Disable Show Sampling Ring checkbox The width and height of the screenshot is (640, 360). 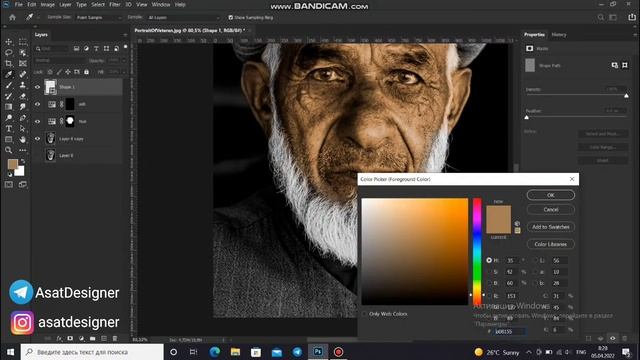231,18
